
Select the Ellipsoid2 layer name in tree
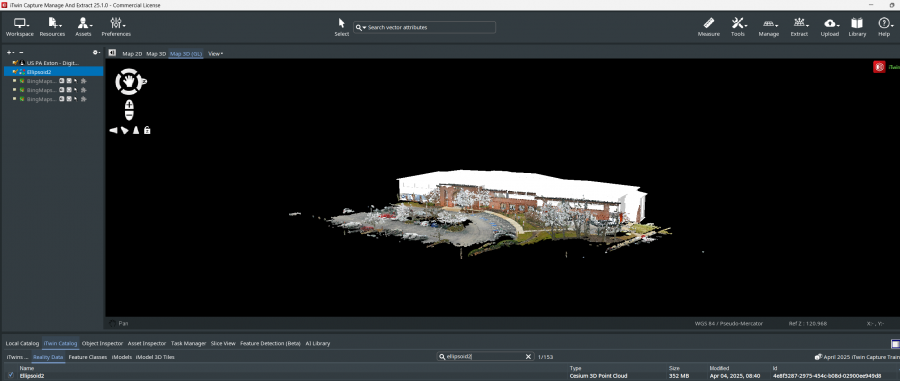pyautogui.click(x=39, y=72)
